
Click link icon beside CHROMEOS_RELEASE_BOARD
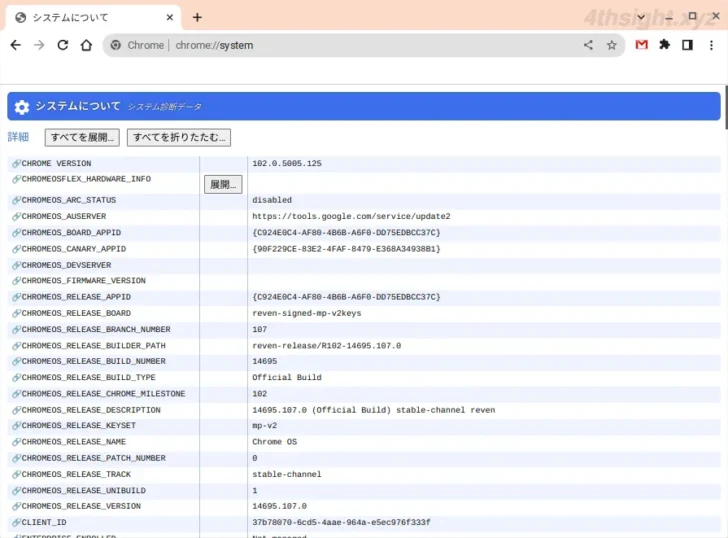click(17, 313)
